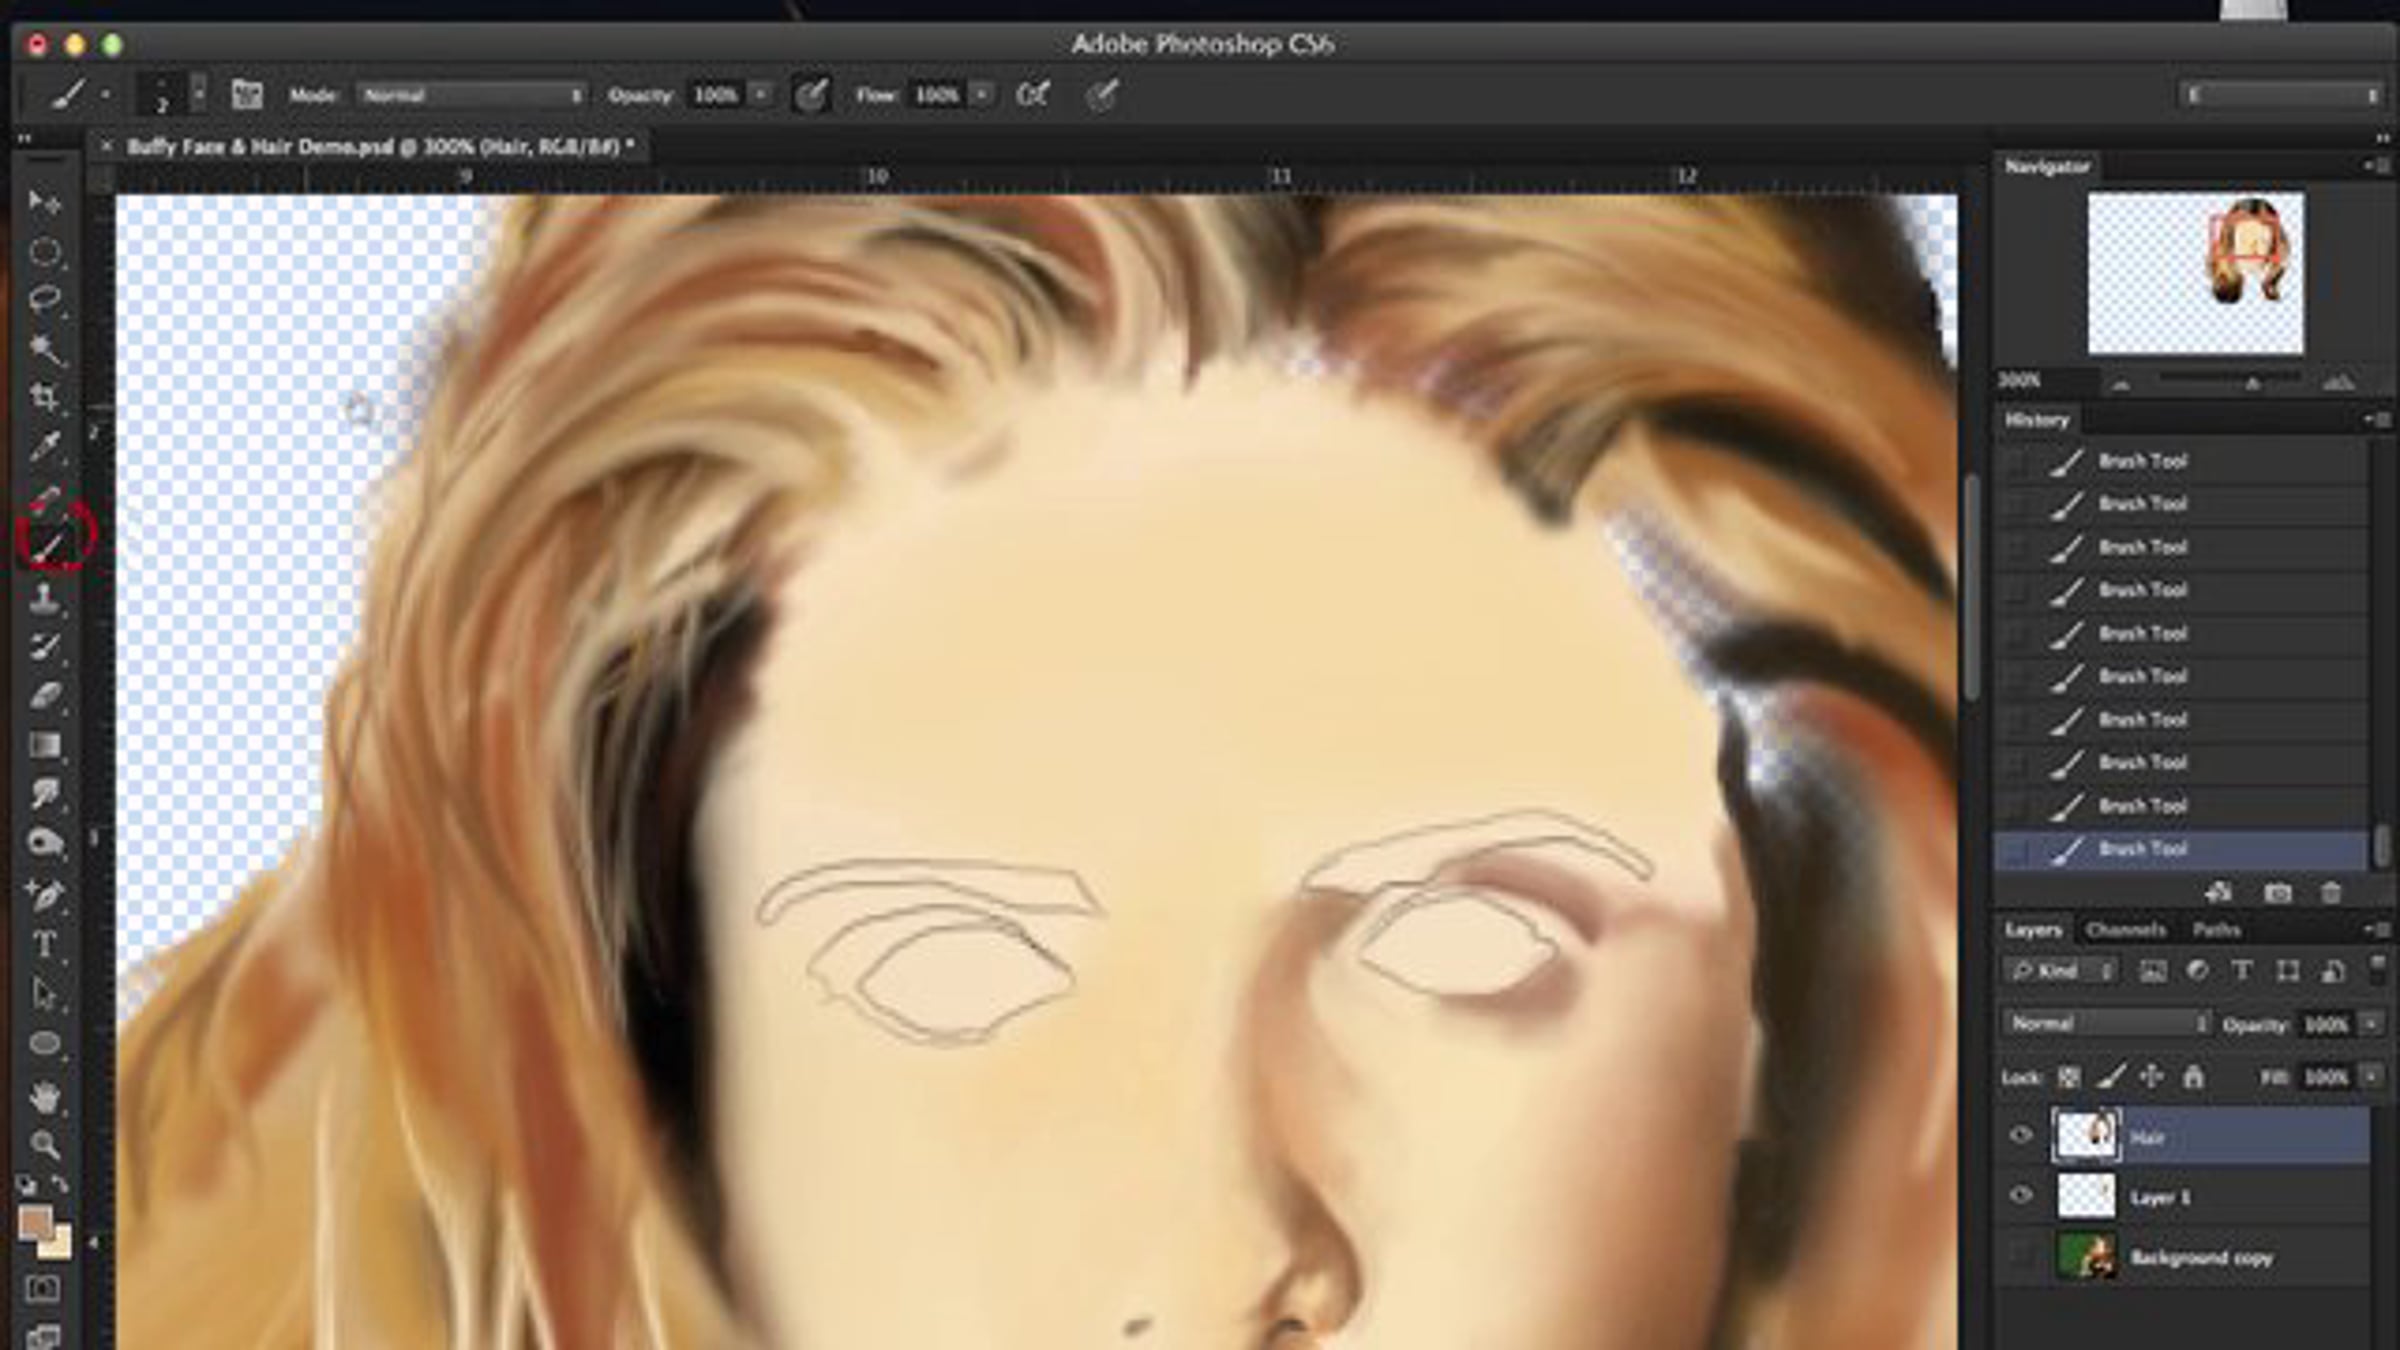Enable airbrush mode button next to Flow

click(1033, 95)
